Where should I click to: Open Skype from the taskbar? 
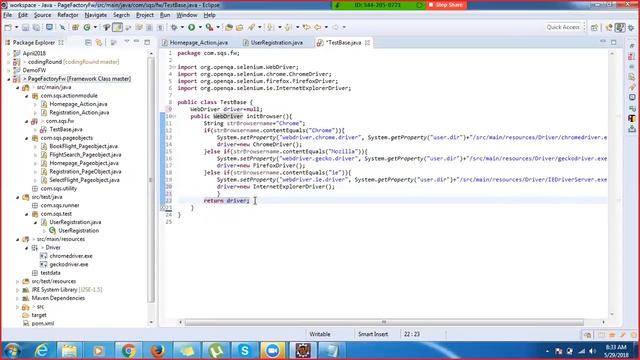click(245, 351)
